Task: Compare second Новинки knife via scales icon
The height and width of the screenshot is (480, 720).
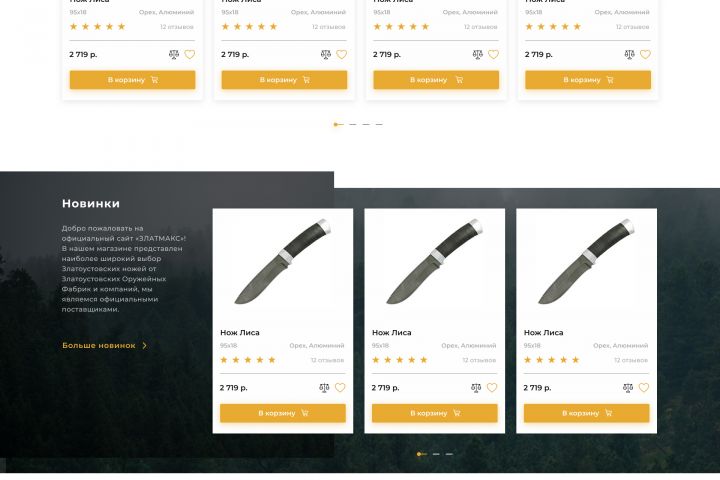Action: (476, 388)
